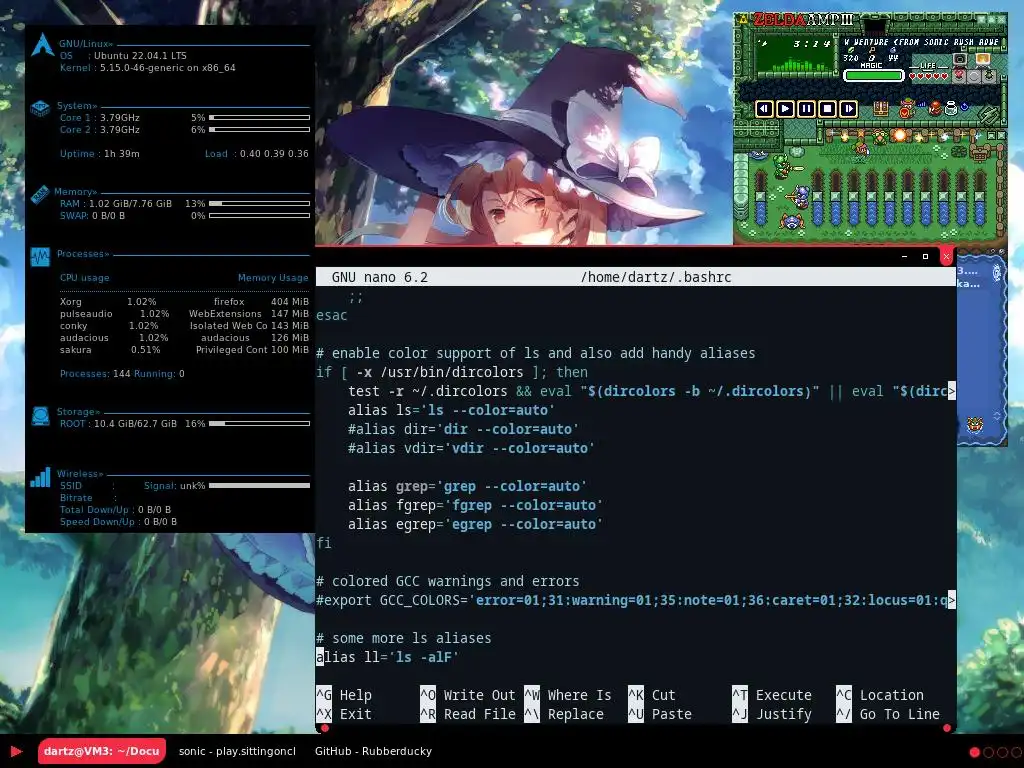Image resolution: width=1024 pixels, height=768 pixels.
Task: Minimize the nano terminal window
Action: pos(904,257)
